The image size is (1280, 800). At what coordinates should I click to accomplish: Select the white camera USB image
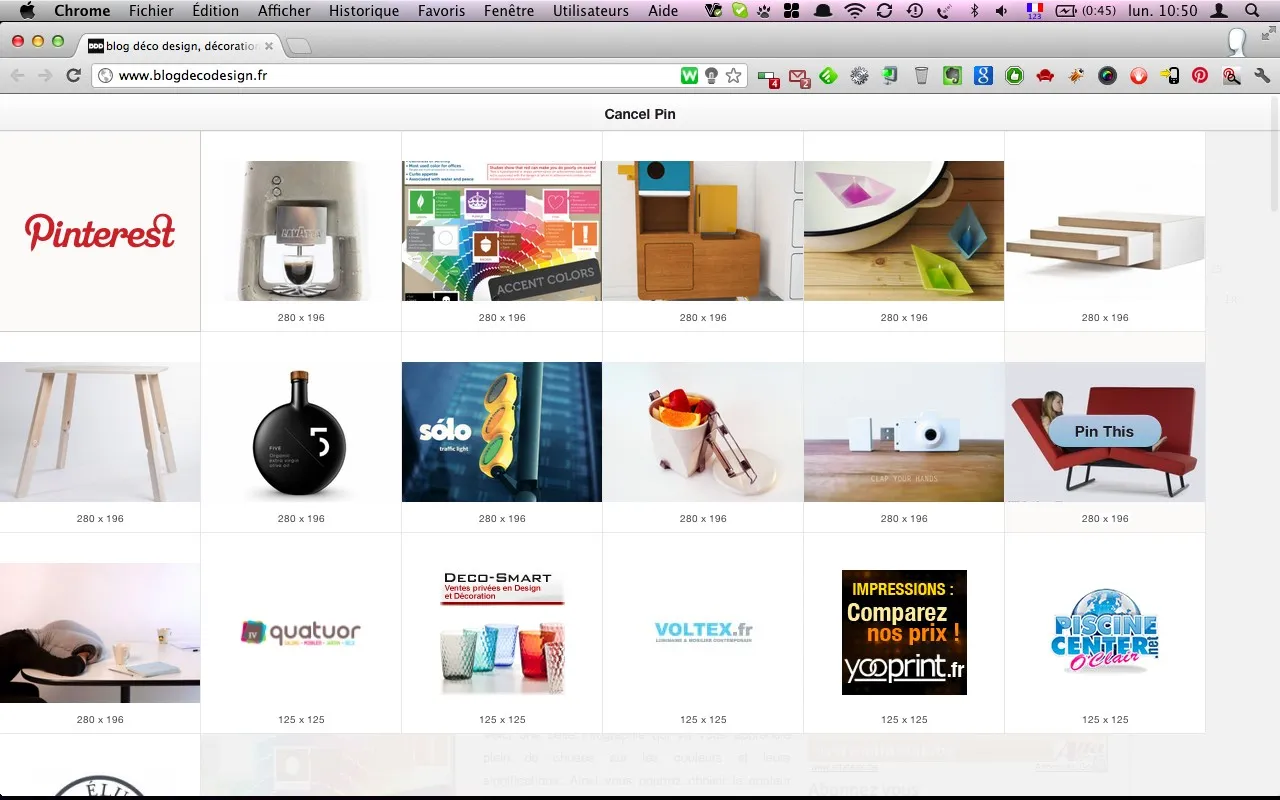(x=904, y=432)
